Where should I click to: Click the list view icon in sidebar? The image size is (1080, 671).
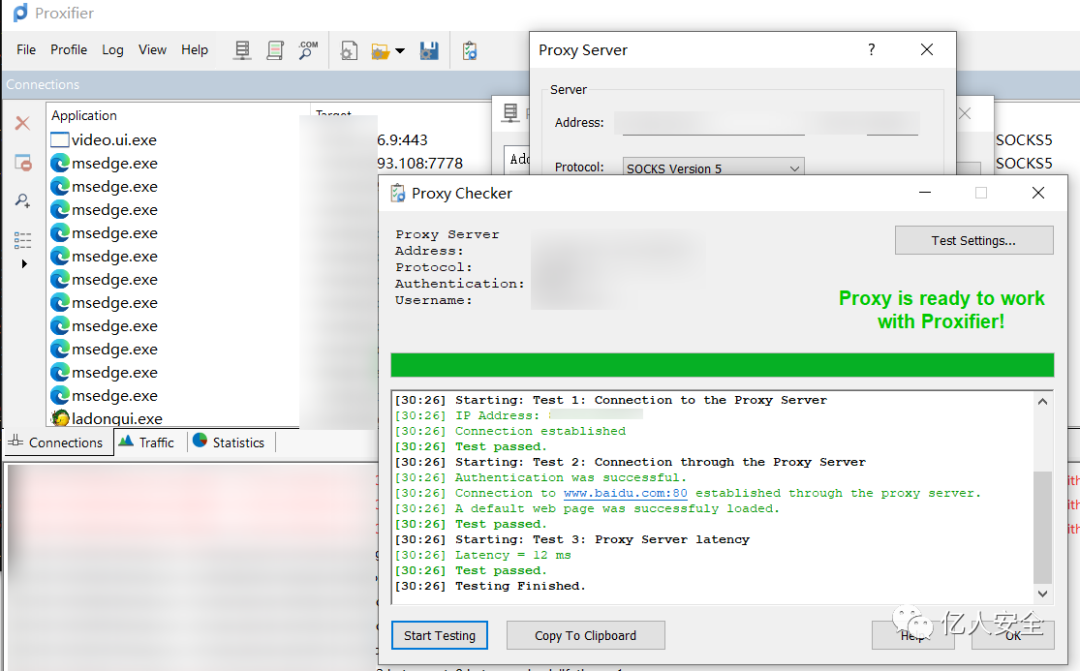(x=23, y=240)
